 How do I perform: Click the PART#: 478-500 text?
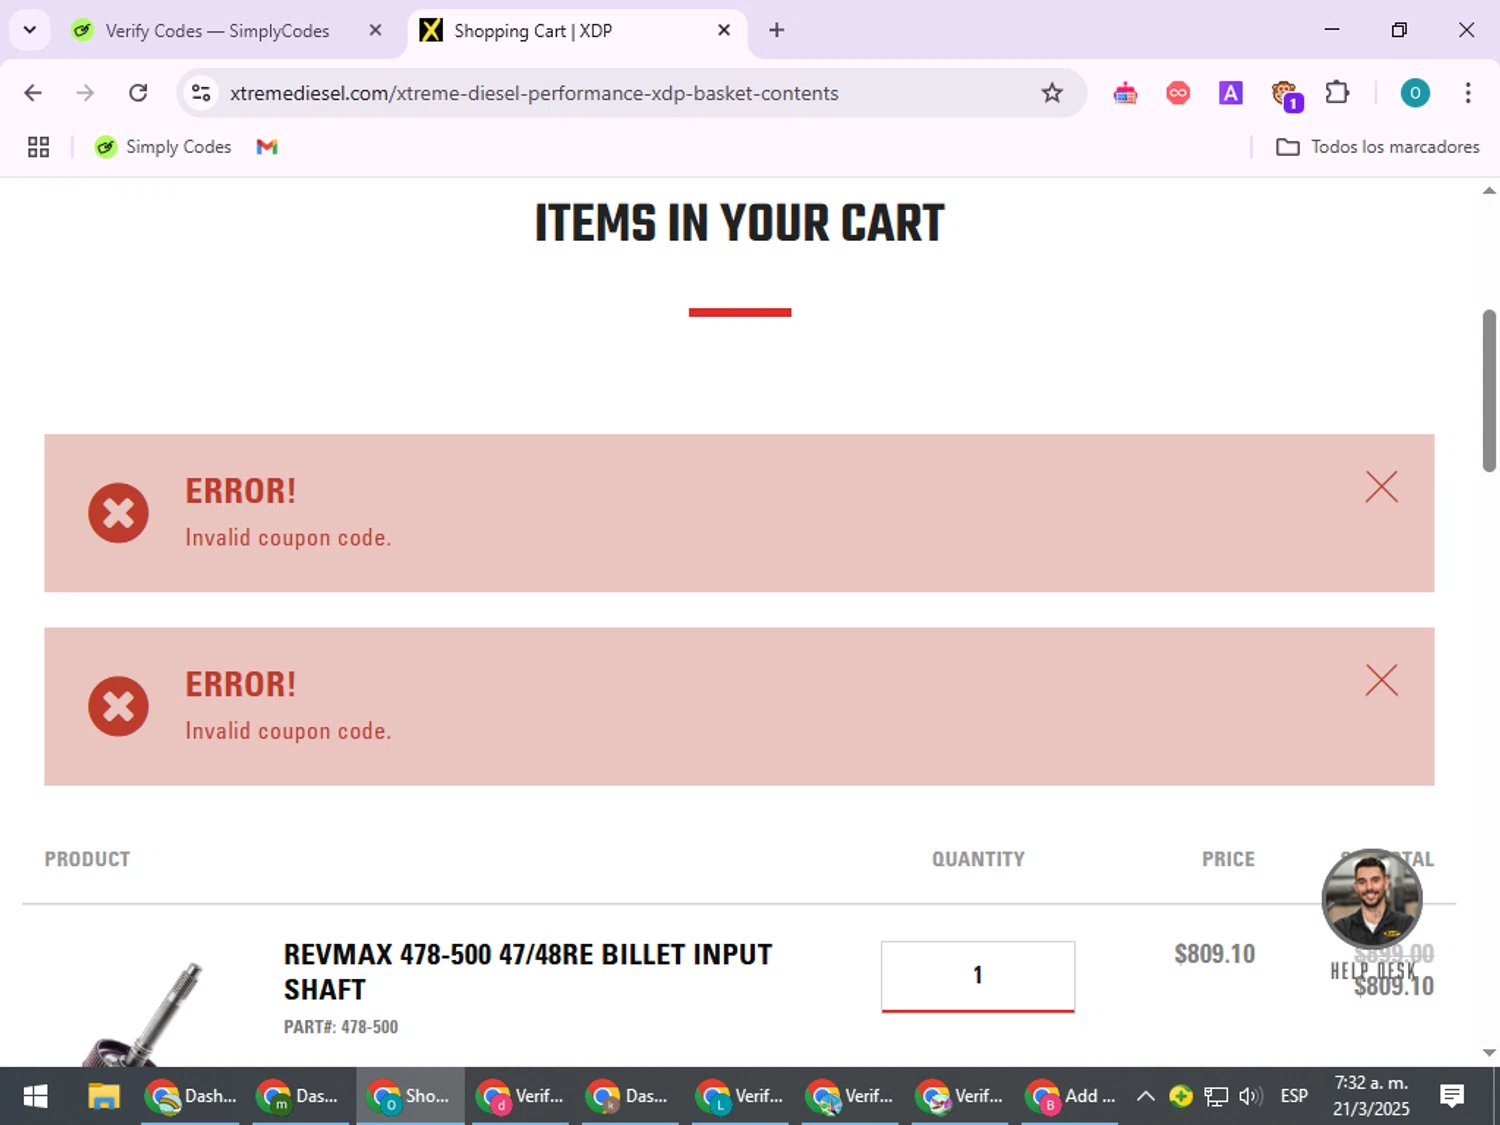[x=341, y=1027]
